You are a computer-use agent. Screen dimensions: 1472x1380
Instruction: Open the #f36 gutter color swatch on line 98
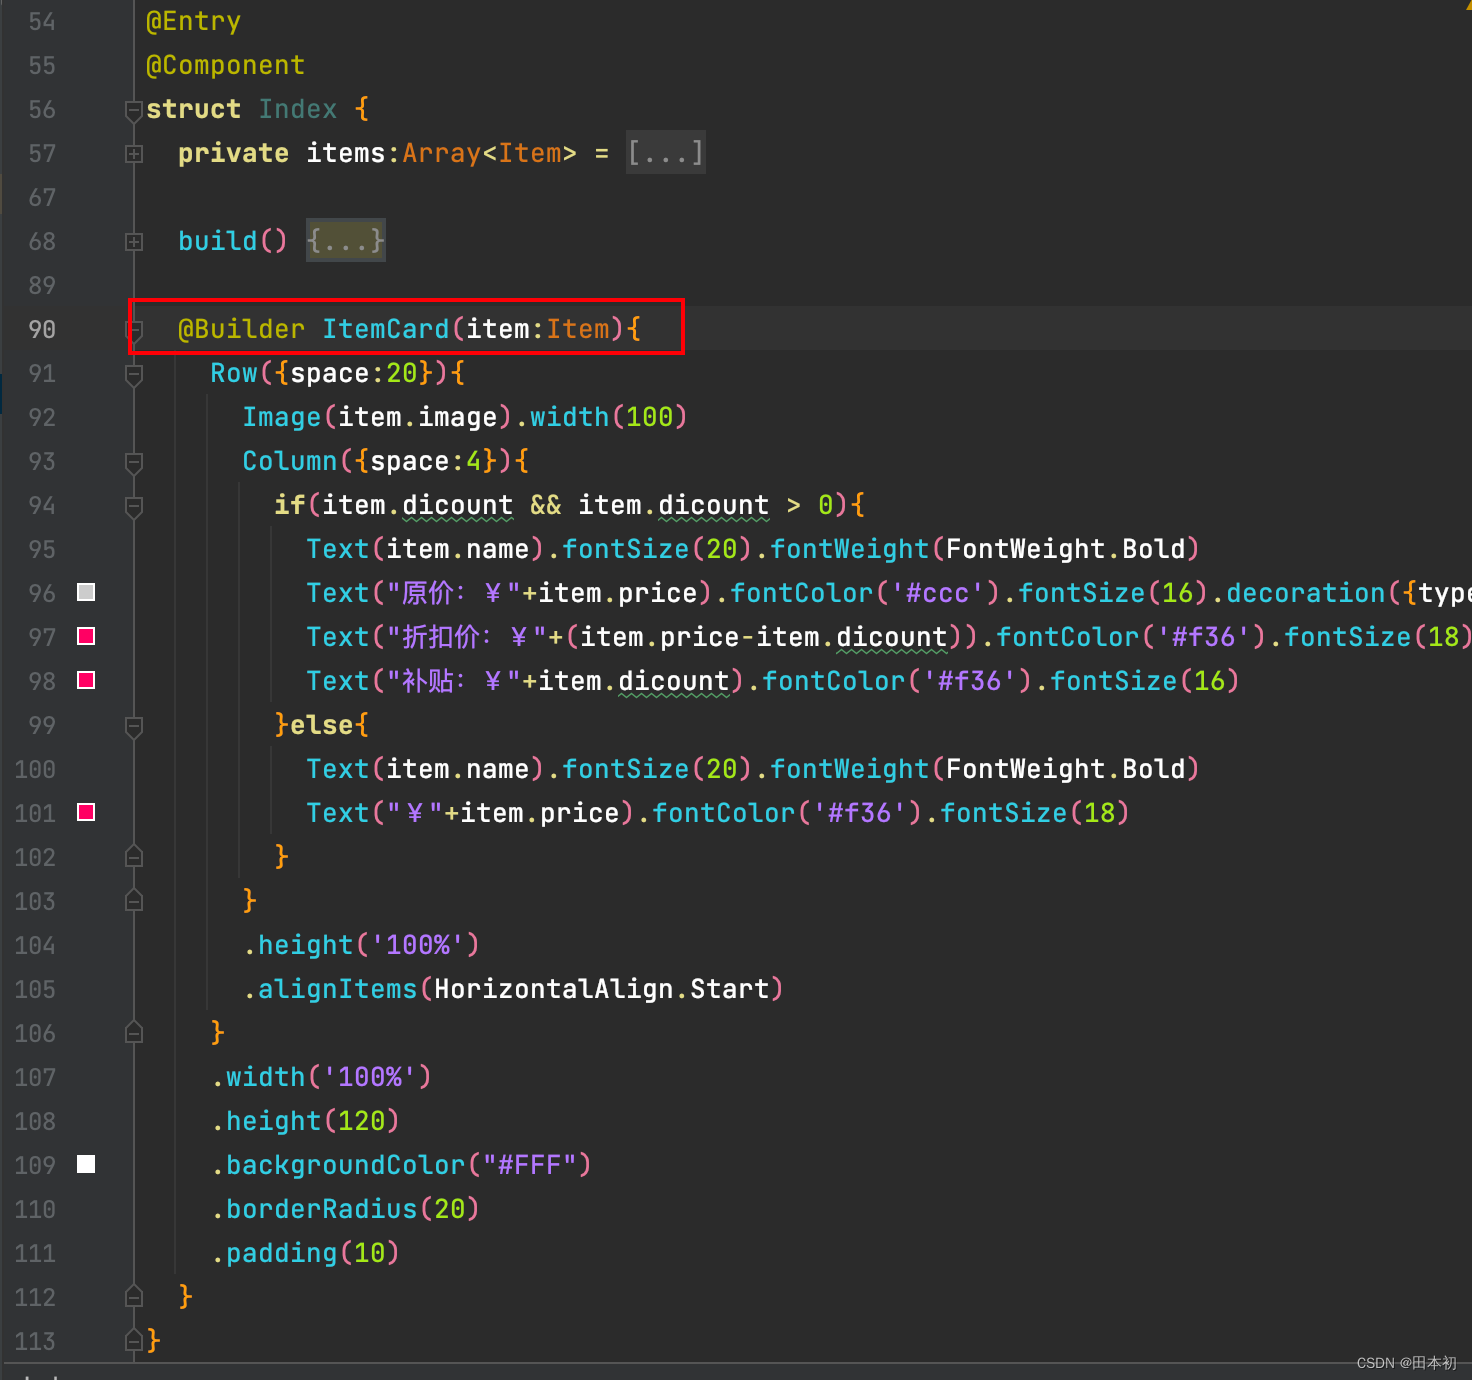[86, 680]
